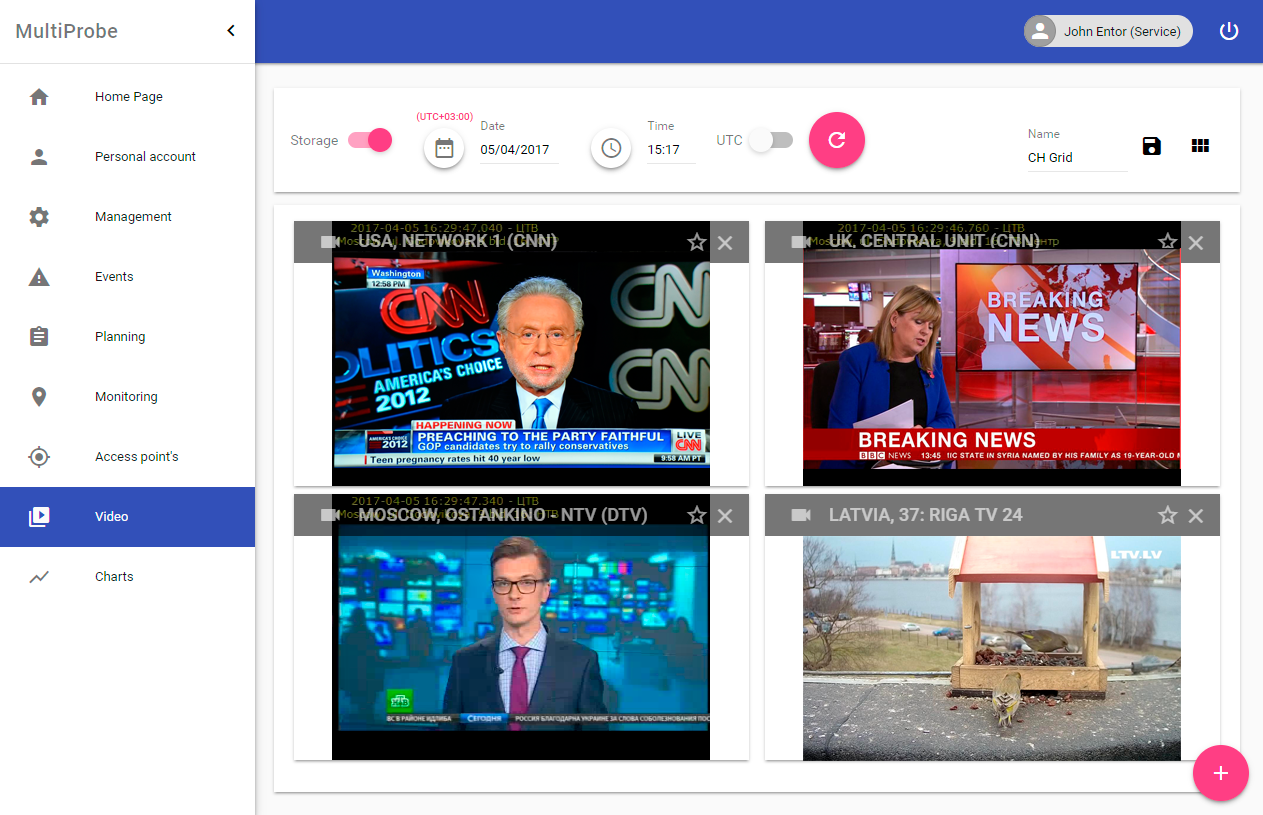Open the clock time picker

pyautogui.click(x=611, y=148)
